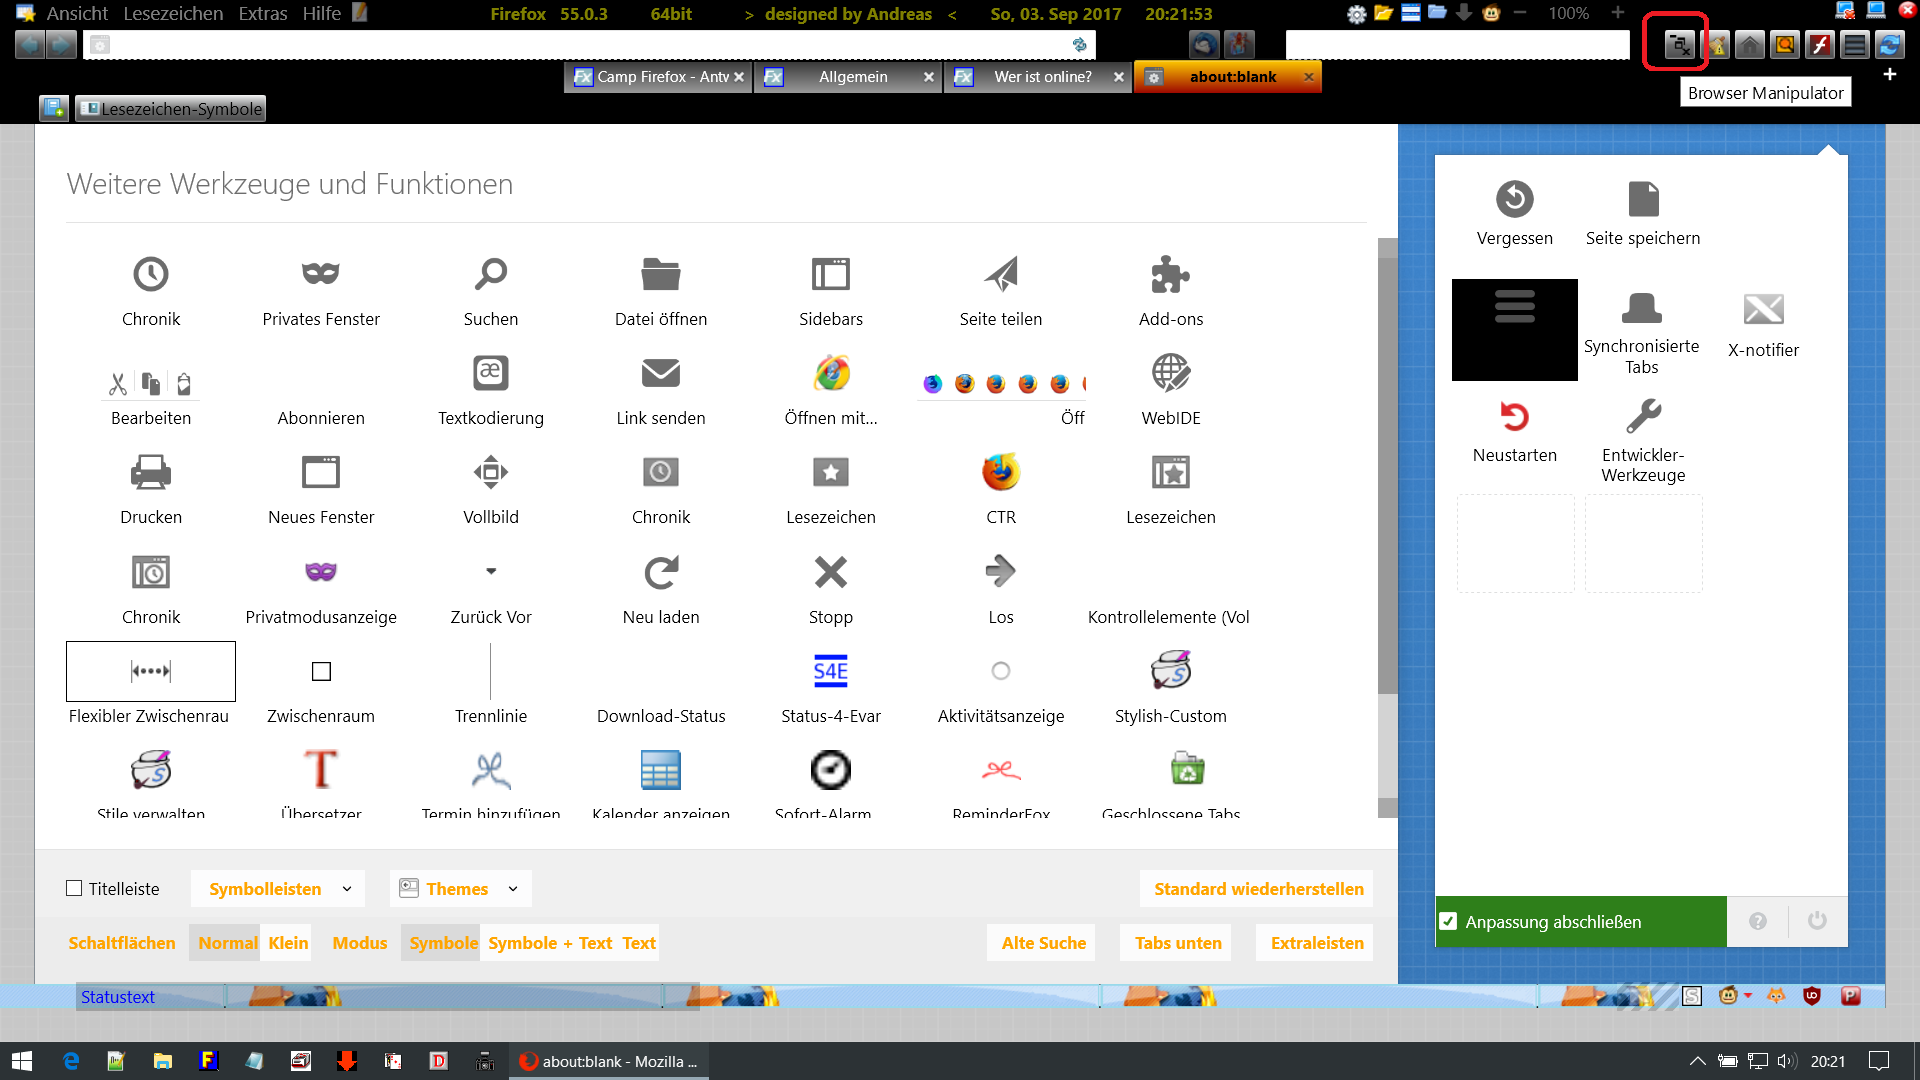1920x1080 pixels.
Task: Click the Neu laden reload icon
Action: 660,572
